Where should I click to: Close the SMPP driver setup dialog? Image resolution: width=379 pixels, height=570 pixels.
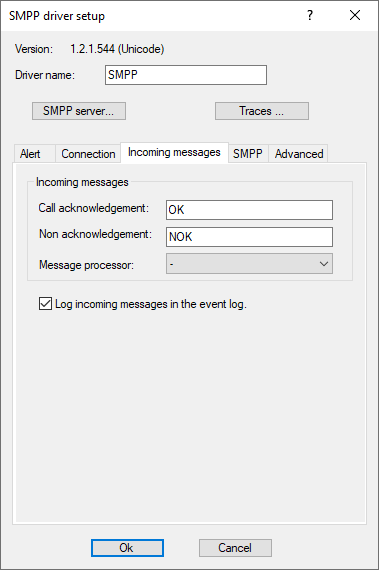click(x=355, y=15)
